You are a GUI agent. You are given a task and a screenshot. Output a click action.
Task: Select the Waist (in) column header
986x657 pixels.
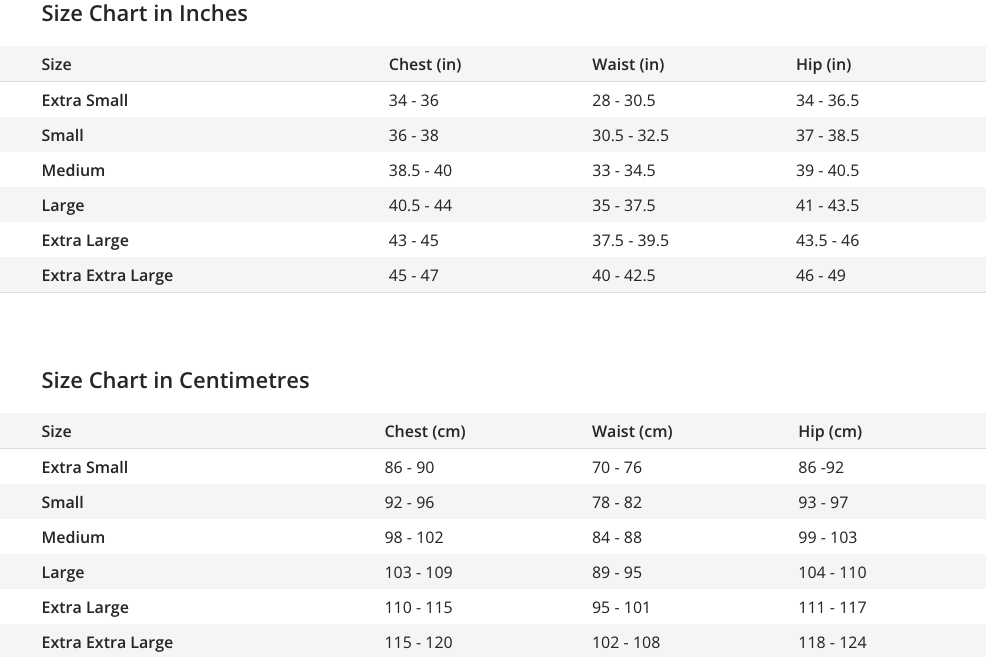click(x=628, y=64)
